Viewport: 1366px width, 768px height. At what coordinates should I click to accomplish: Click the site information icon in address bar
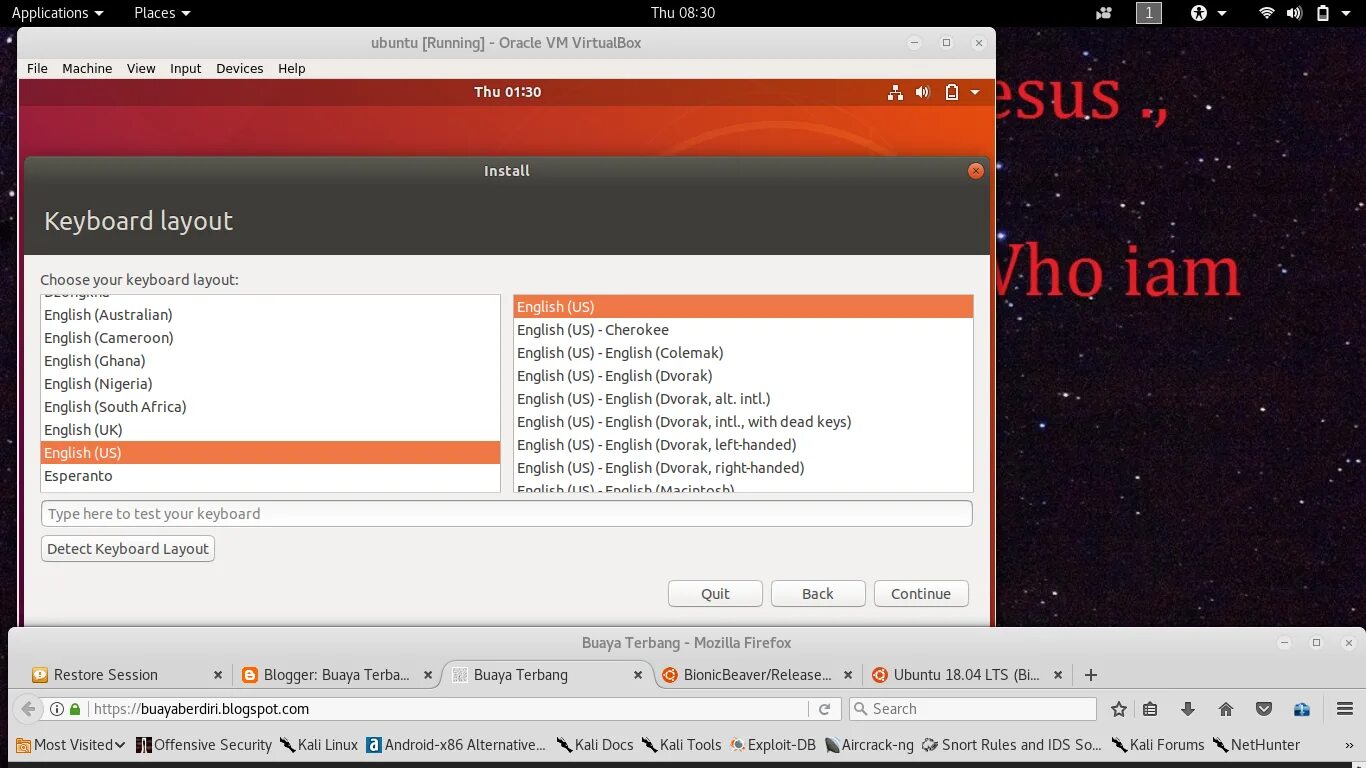click(56, 709)
